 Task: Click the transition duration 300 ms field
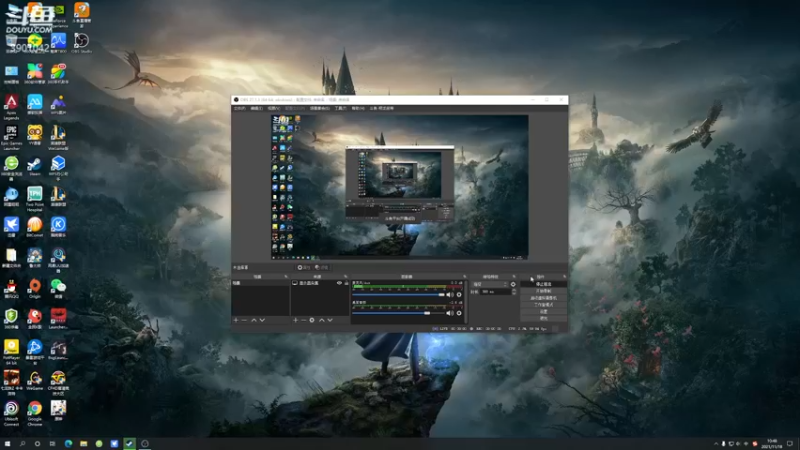[495, 292]
